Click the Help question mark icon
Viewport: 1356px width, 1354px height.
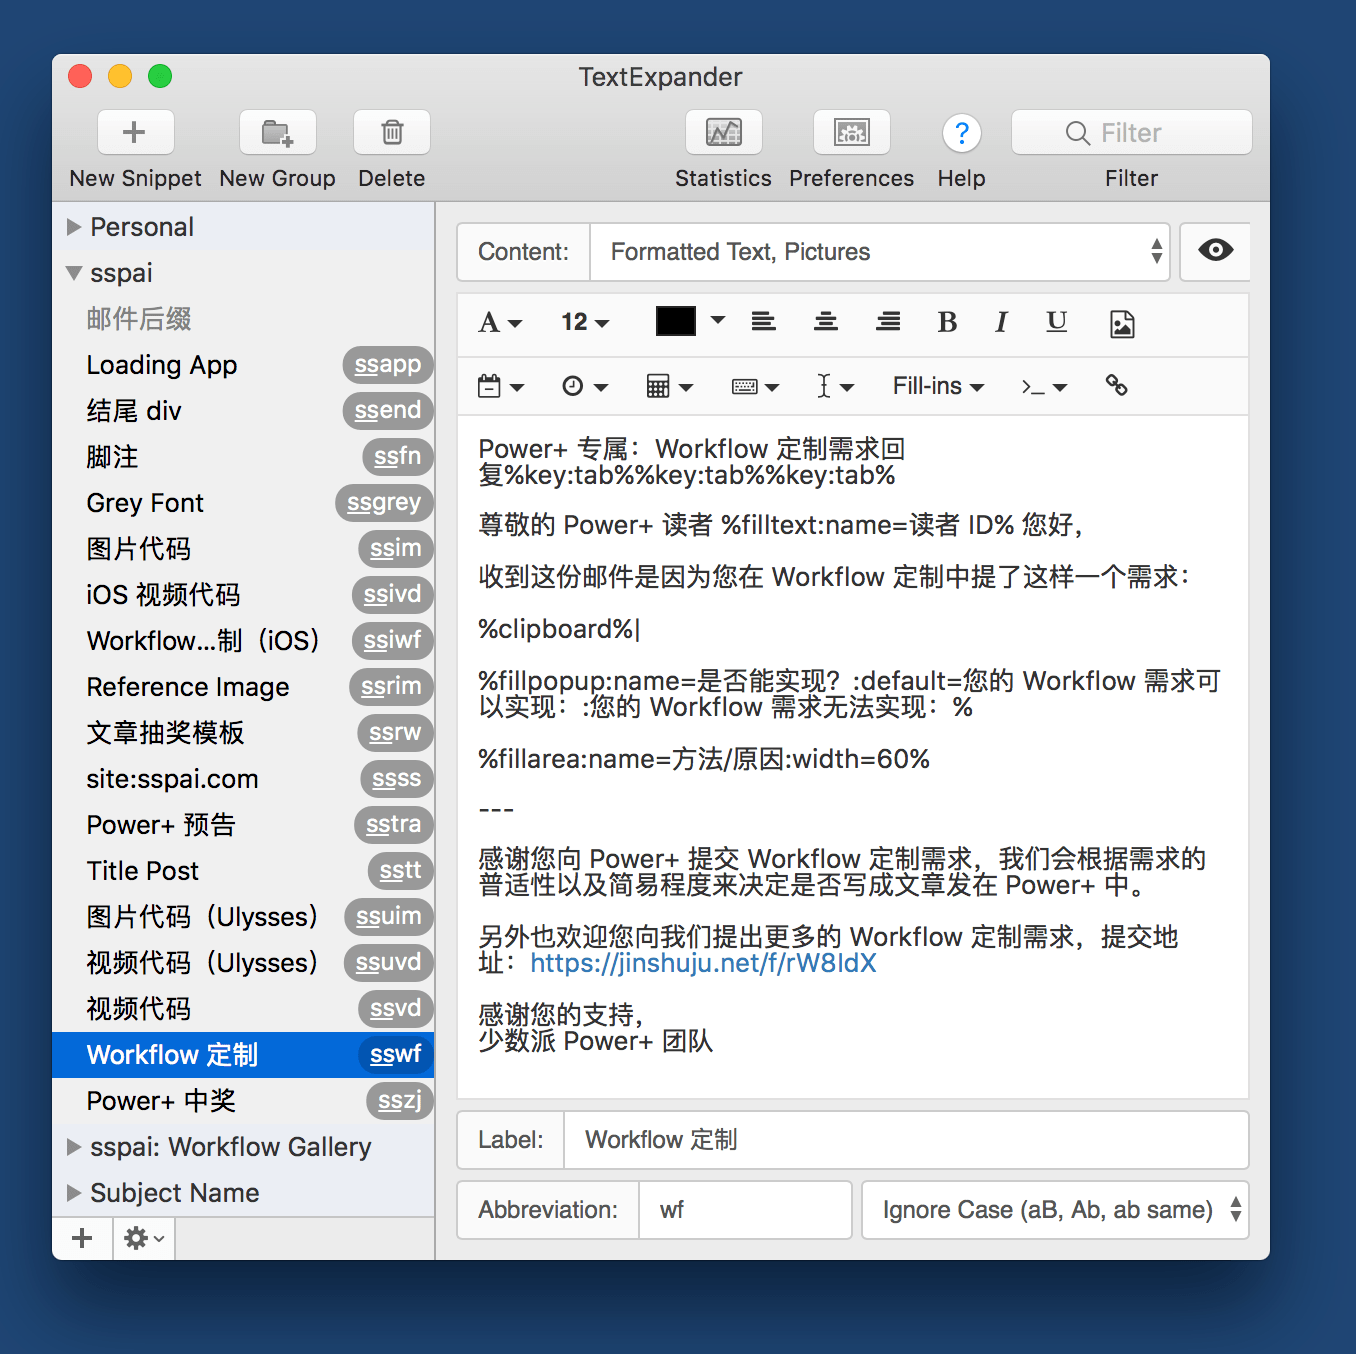point(961,133)
